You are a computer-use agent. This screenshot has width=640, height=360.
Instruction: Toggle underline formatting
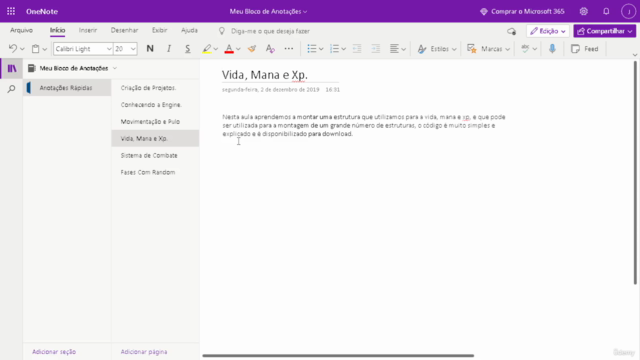(x=187, y=49)
